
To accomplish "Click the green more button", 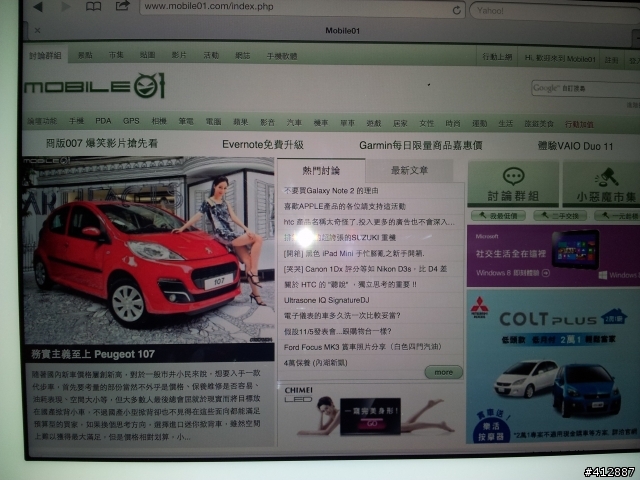I will 444,372.
